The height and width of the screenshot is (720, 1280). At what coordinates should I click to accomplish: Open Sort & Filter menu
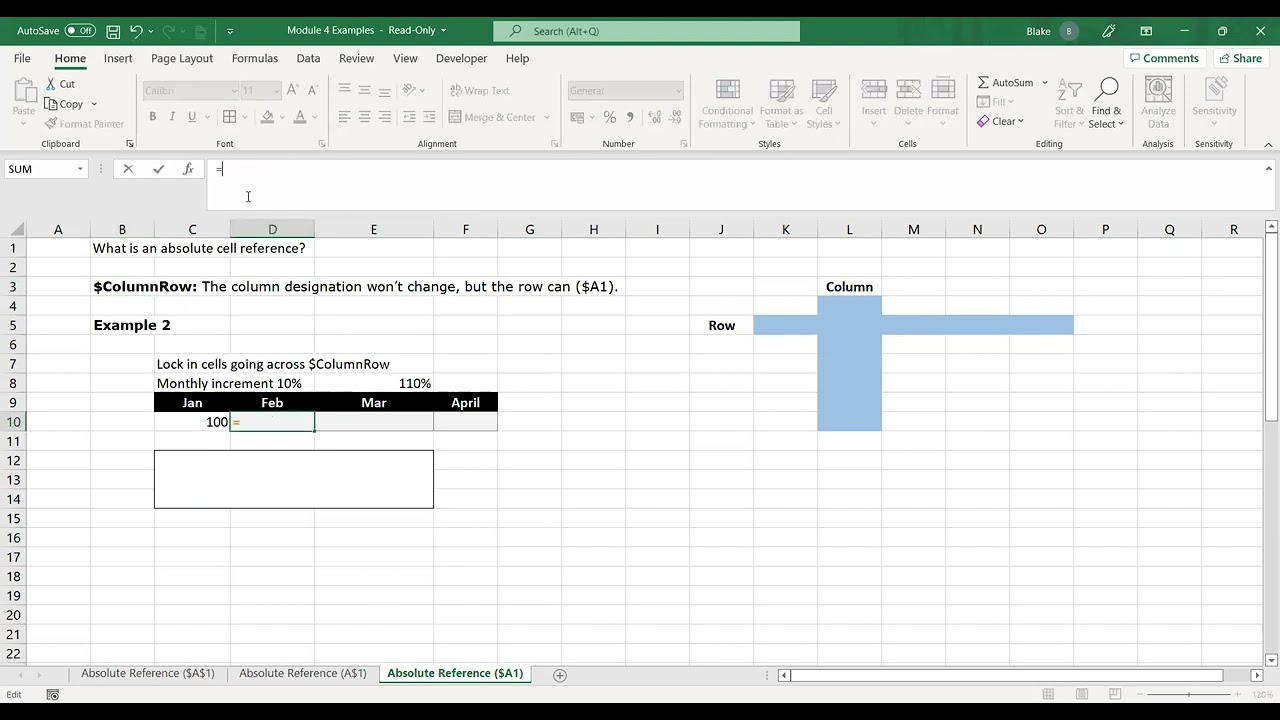pyautogui.click(x=1069, y=103)
